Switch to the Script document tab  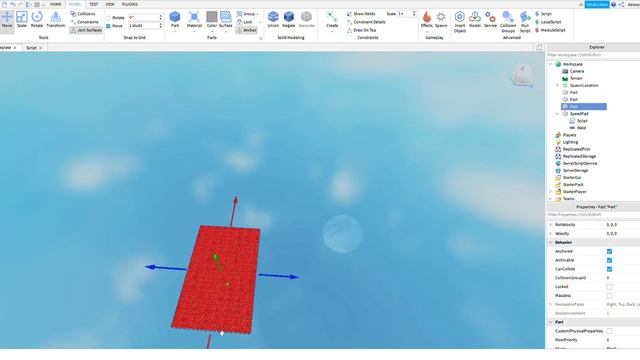[x=31, y=48]
